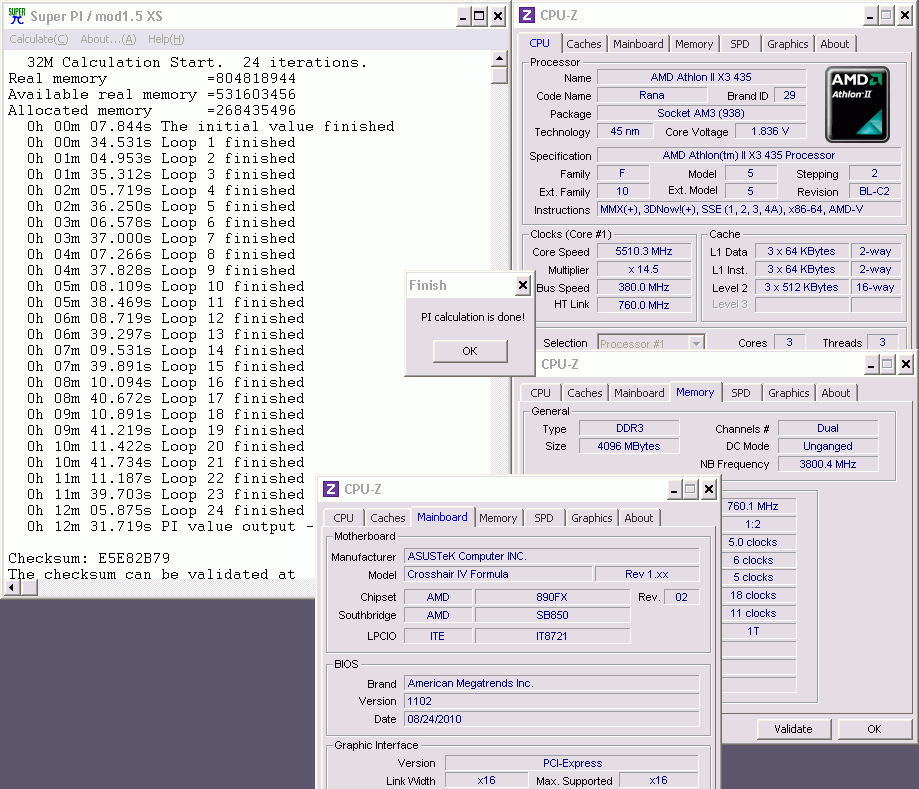Viewport: 919px width, 789px height.
Task: Click the AMD Athlon II processor logo
Action: pos(857,104)
